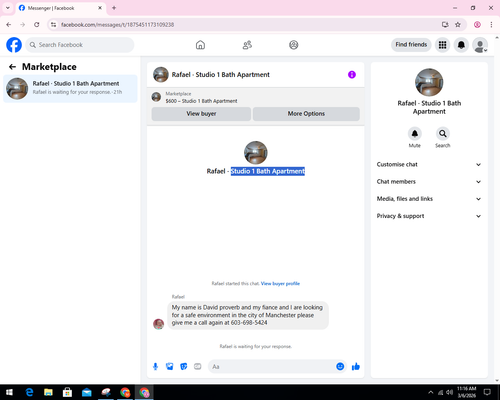Viewport: 500px width, 400px height.
Task: Click the Marketplace $600 listing banner
Action: coord(256,97)
